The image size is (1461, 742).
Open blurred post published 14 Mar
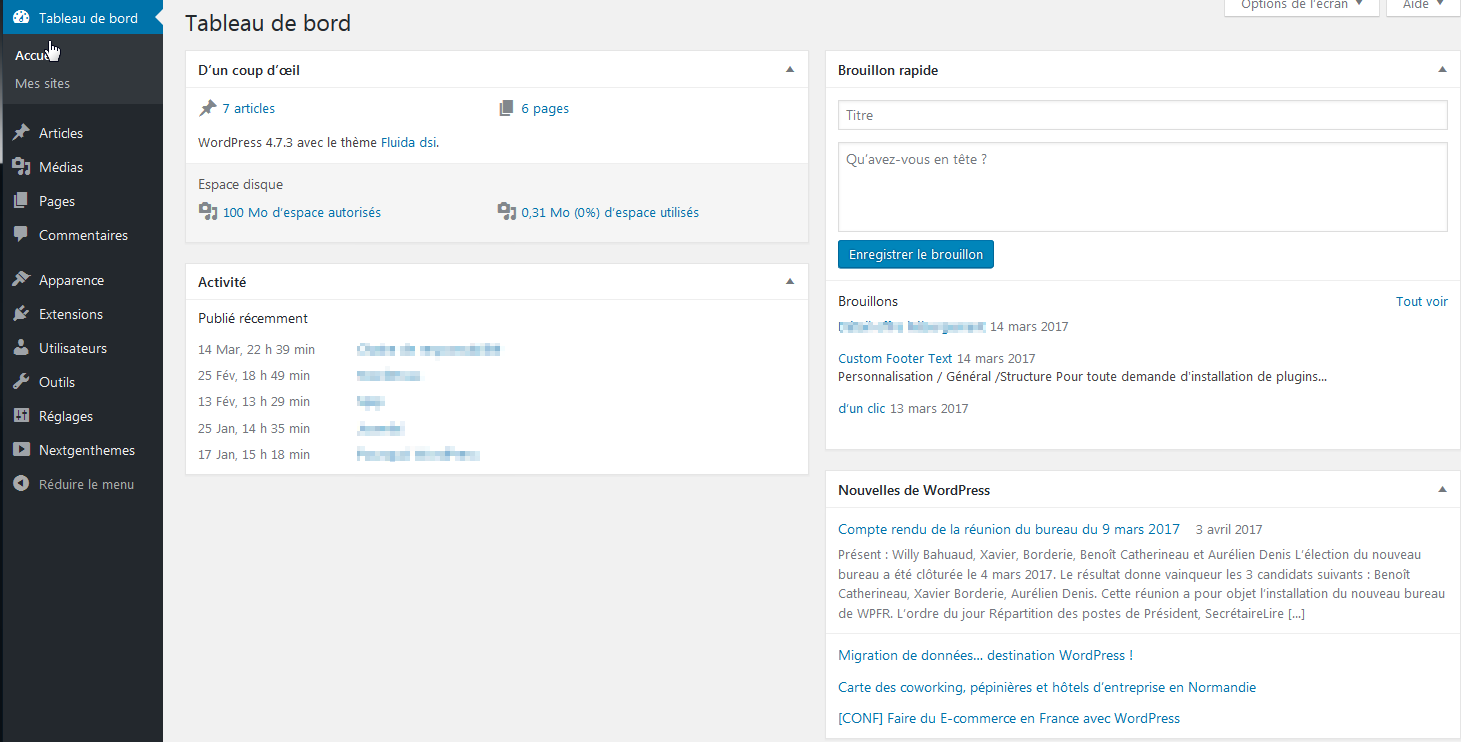(428, 349)
